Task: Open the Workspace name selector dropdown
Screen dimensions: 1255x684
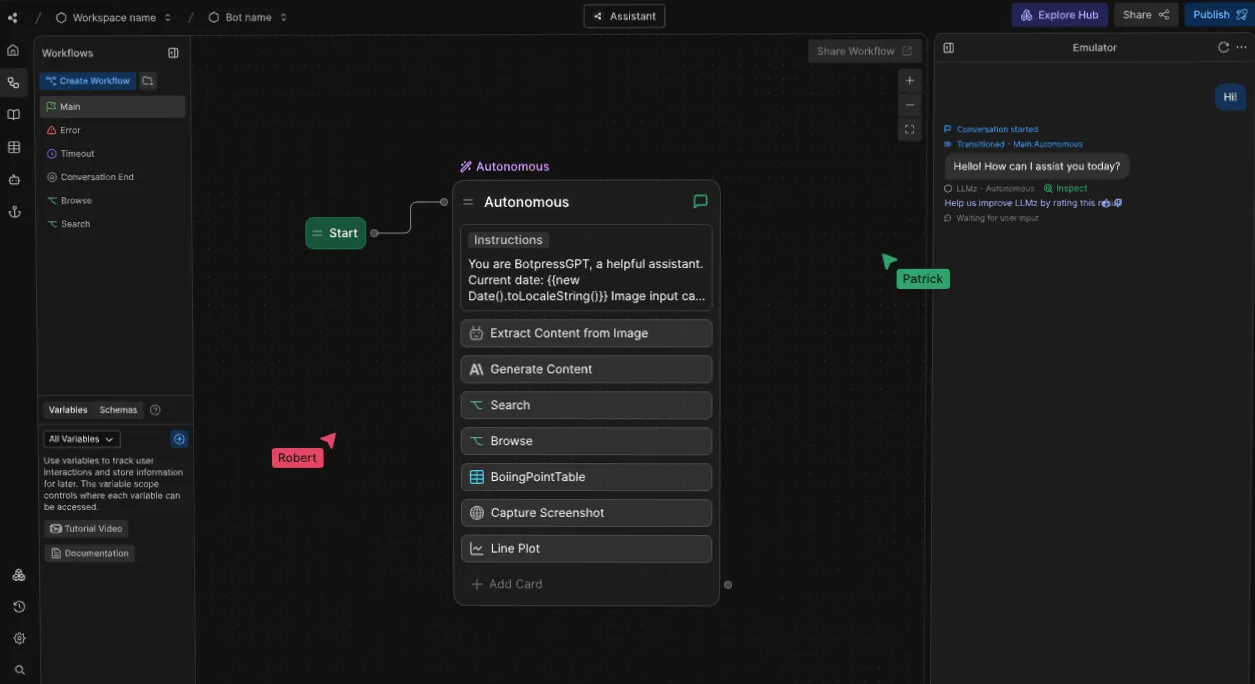Action: (x=113, y=17)
